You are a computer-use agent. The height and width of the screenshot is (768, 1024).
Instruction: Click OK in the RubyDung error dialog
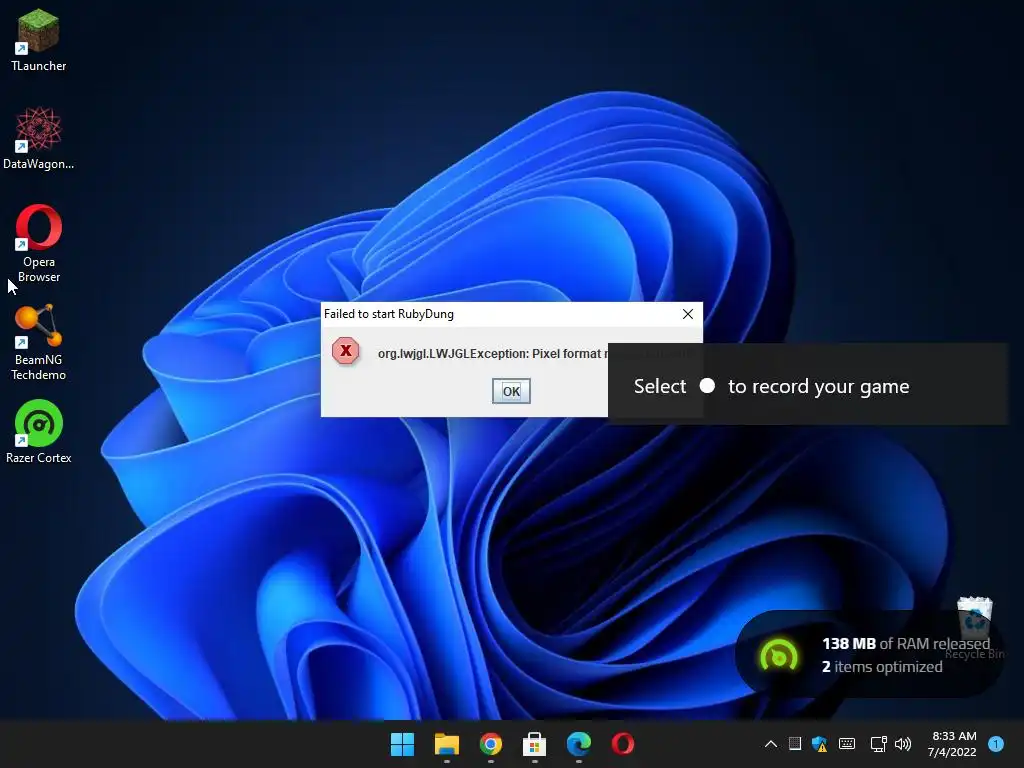[511, 391]
